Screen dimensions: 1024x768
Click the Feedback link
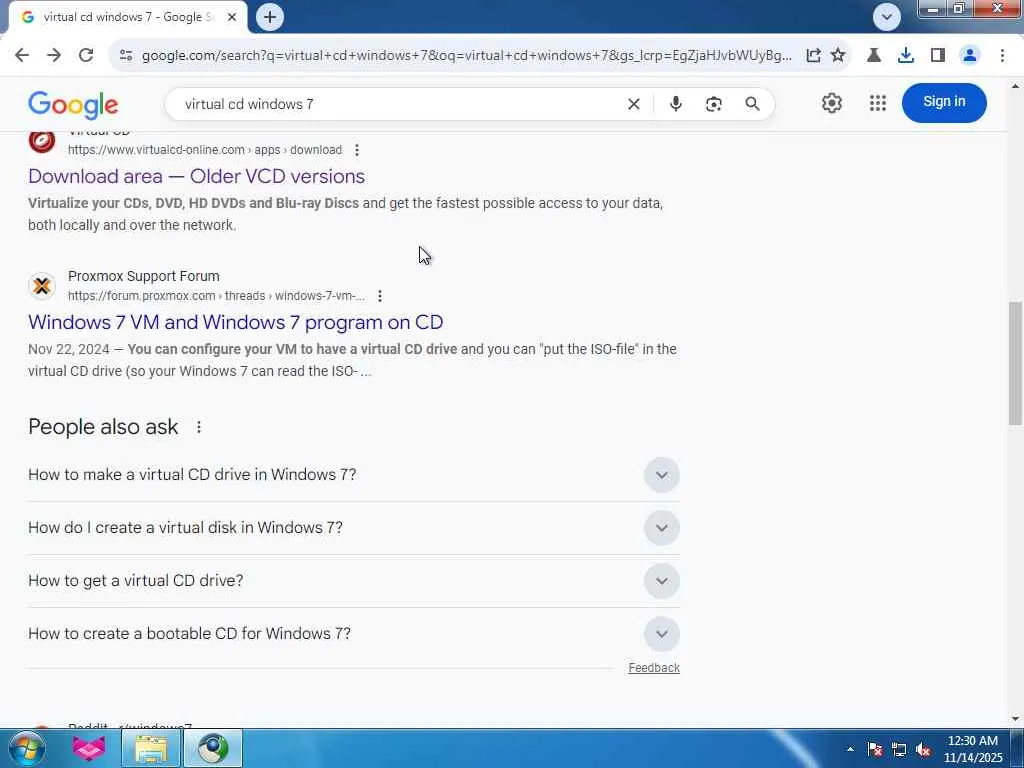pyautogui.click(x=654, y=667)
